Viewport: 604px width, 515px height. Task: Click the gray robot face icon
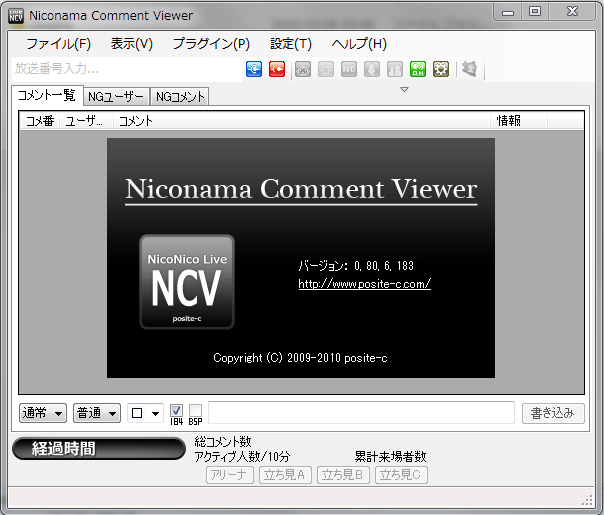[303, 69]
